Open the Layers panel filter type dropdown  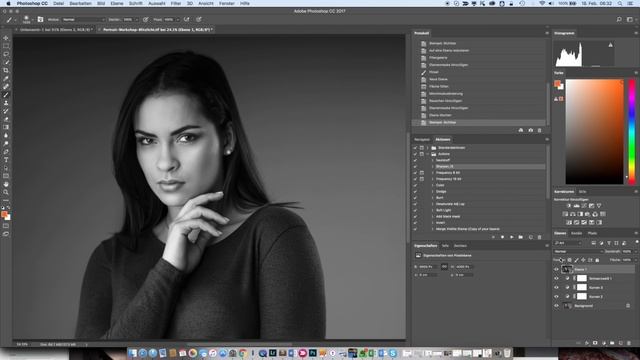pos(568,243)
